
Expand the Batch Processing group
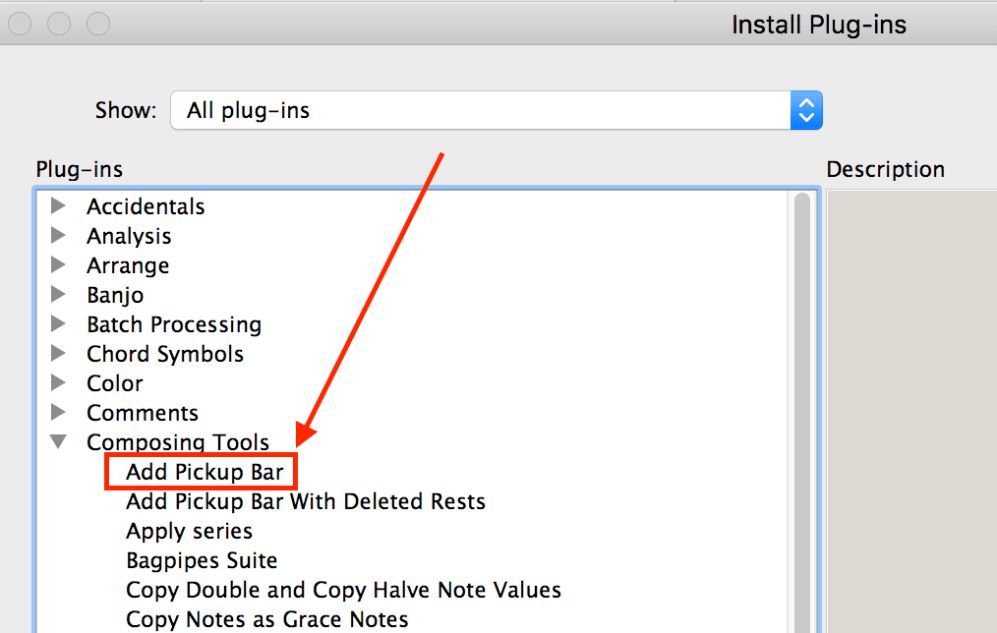pyautogui.click(x=58, y=324)
